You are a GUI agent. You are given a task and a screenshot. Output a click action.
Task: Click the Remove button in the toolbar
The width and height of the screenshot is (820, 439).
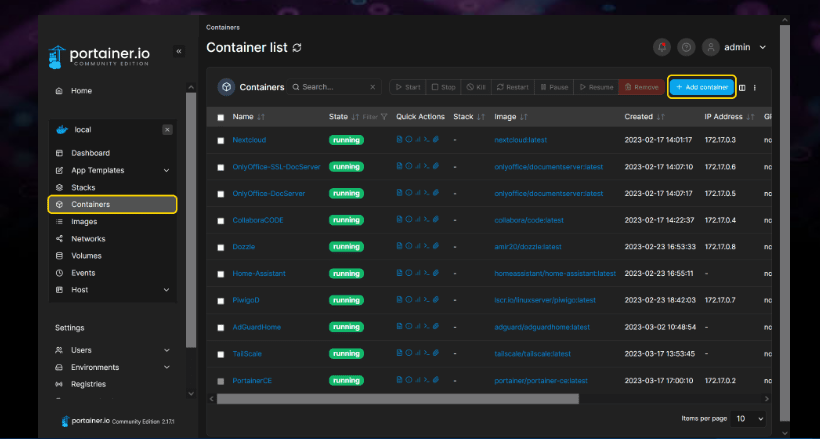(x=641, y=87)
